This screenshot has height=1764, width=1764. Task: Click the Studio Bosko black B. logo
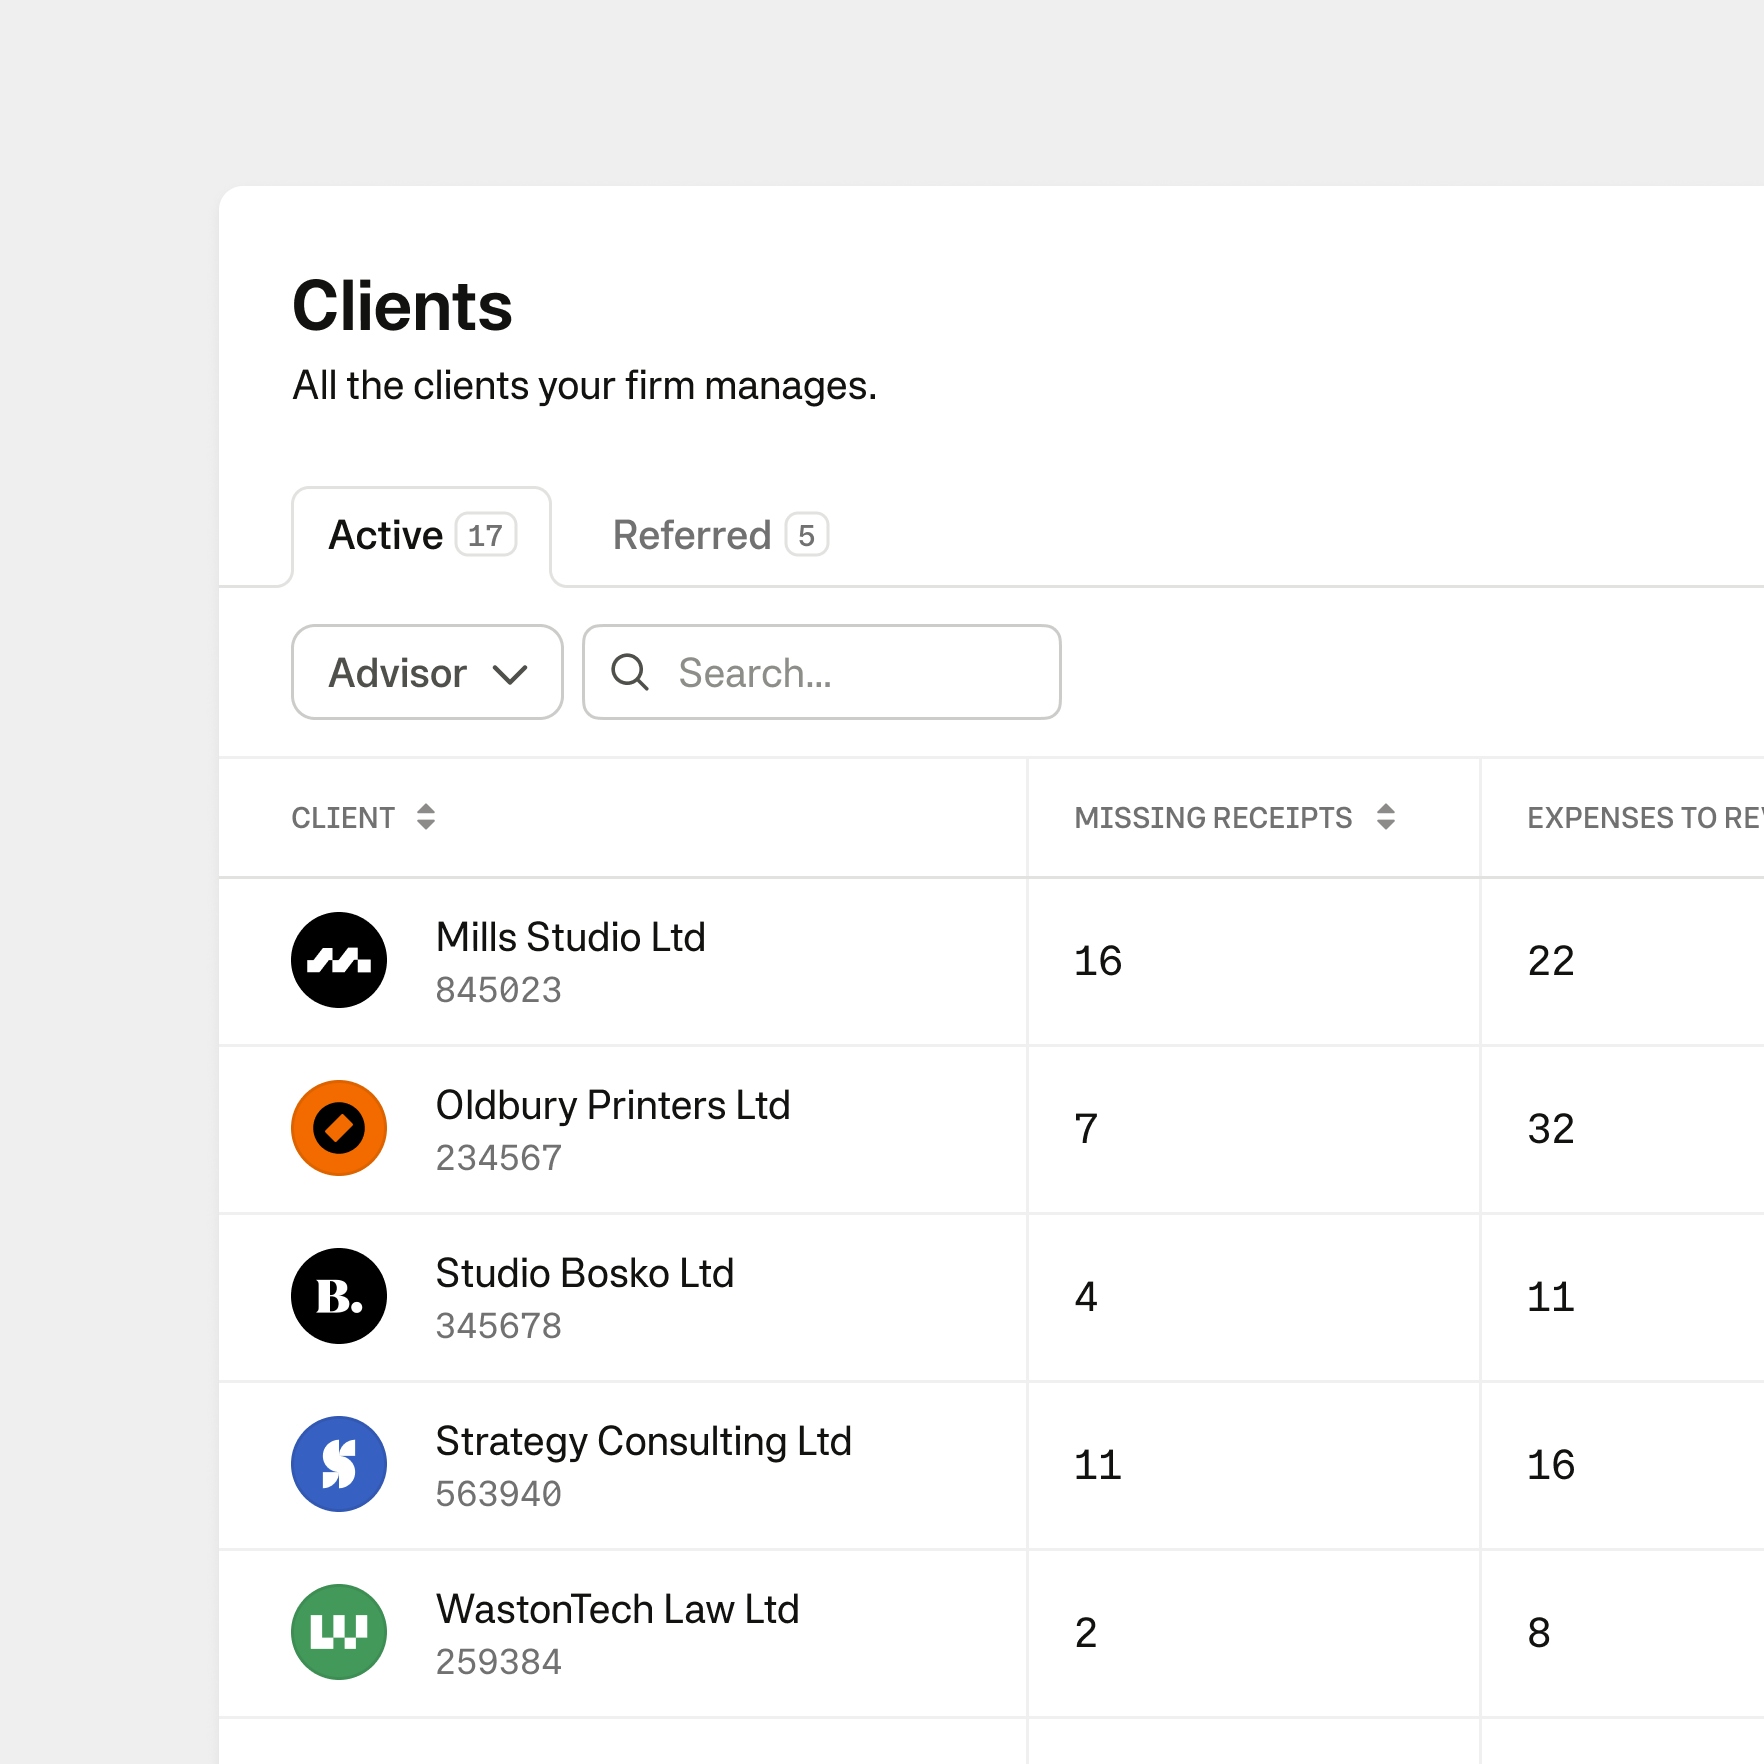(339, 1296)
